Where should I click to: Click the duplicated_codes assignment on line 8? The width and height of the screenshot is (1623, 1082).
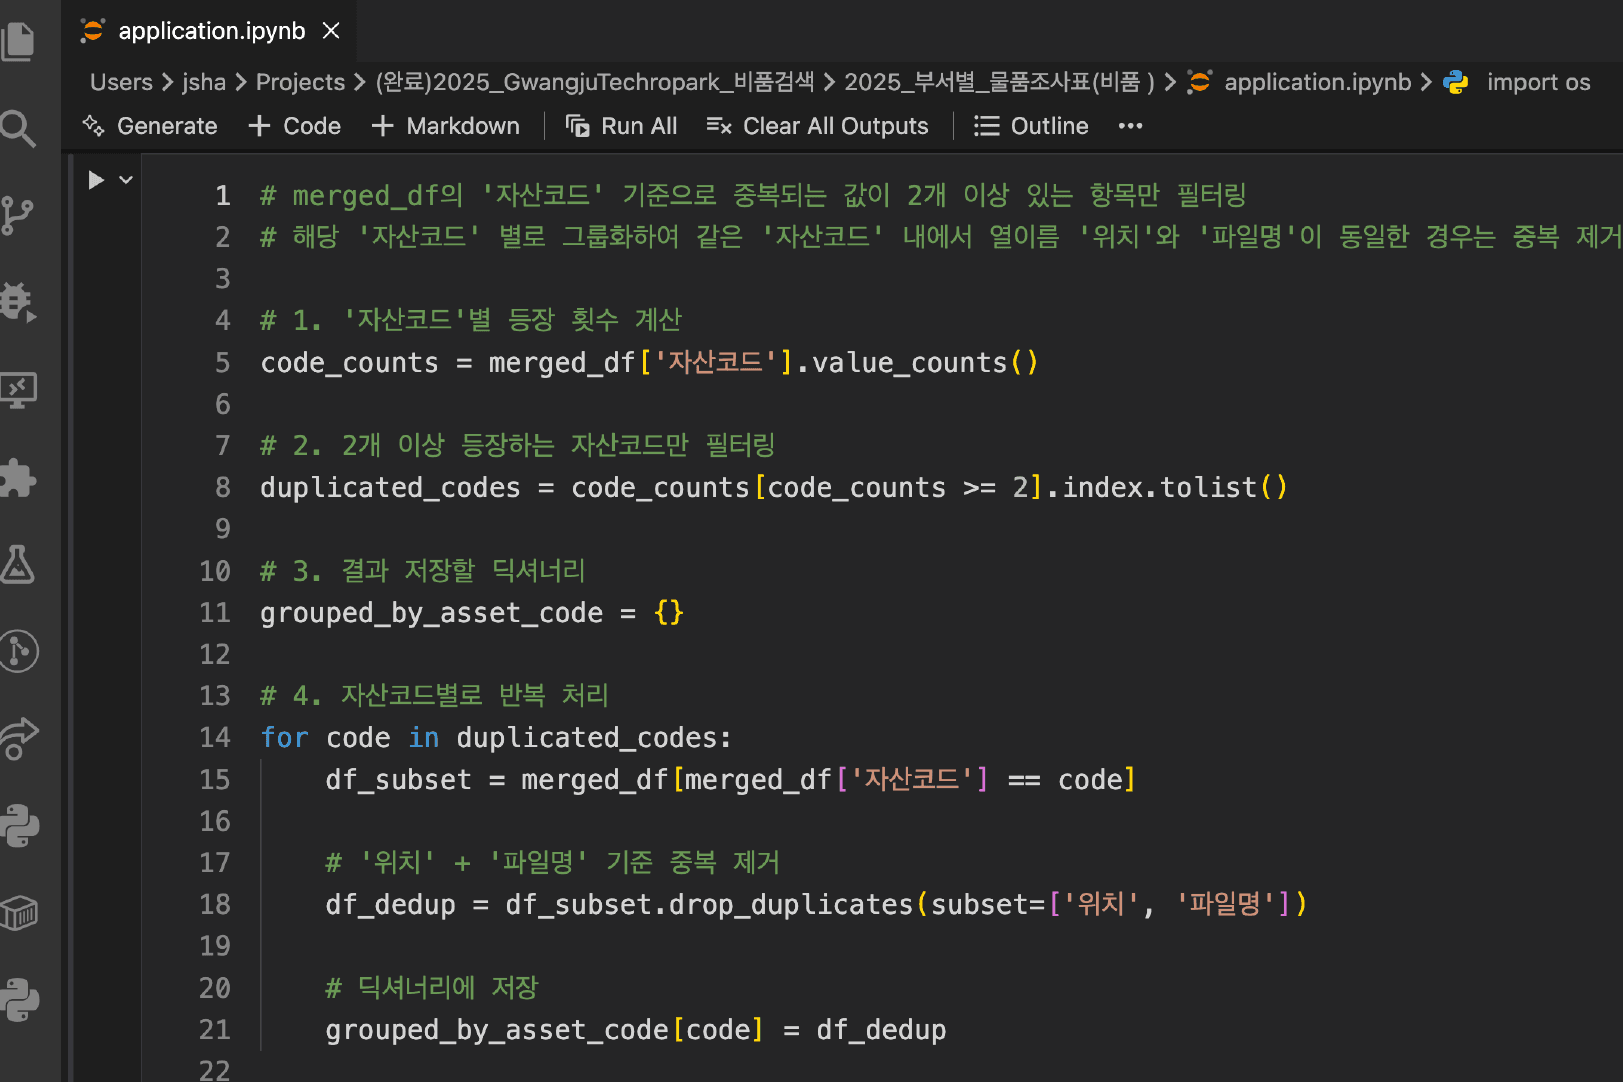point(774,487)
